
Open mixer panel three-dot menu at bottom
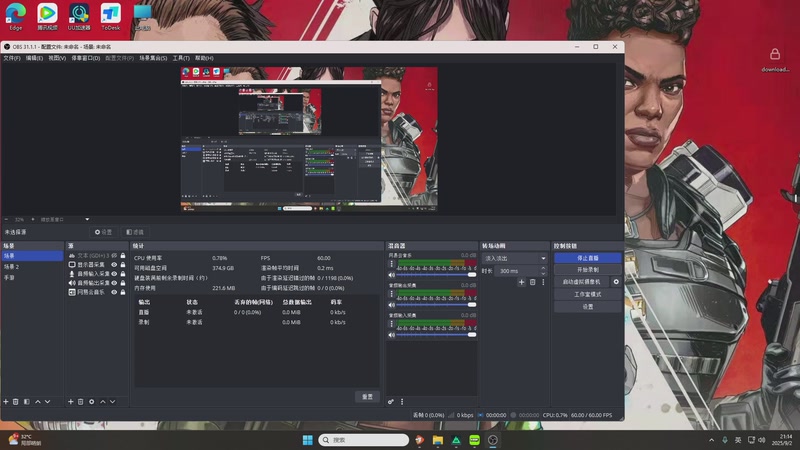pos(402,402)
